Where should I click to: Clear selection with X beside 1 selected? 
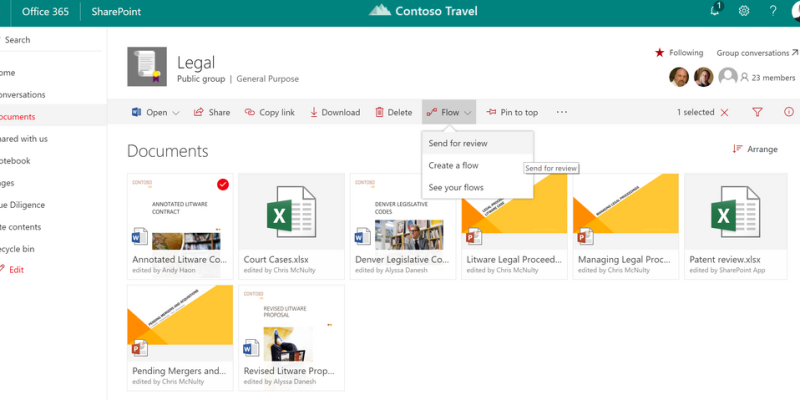tap(724, 113)
